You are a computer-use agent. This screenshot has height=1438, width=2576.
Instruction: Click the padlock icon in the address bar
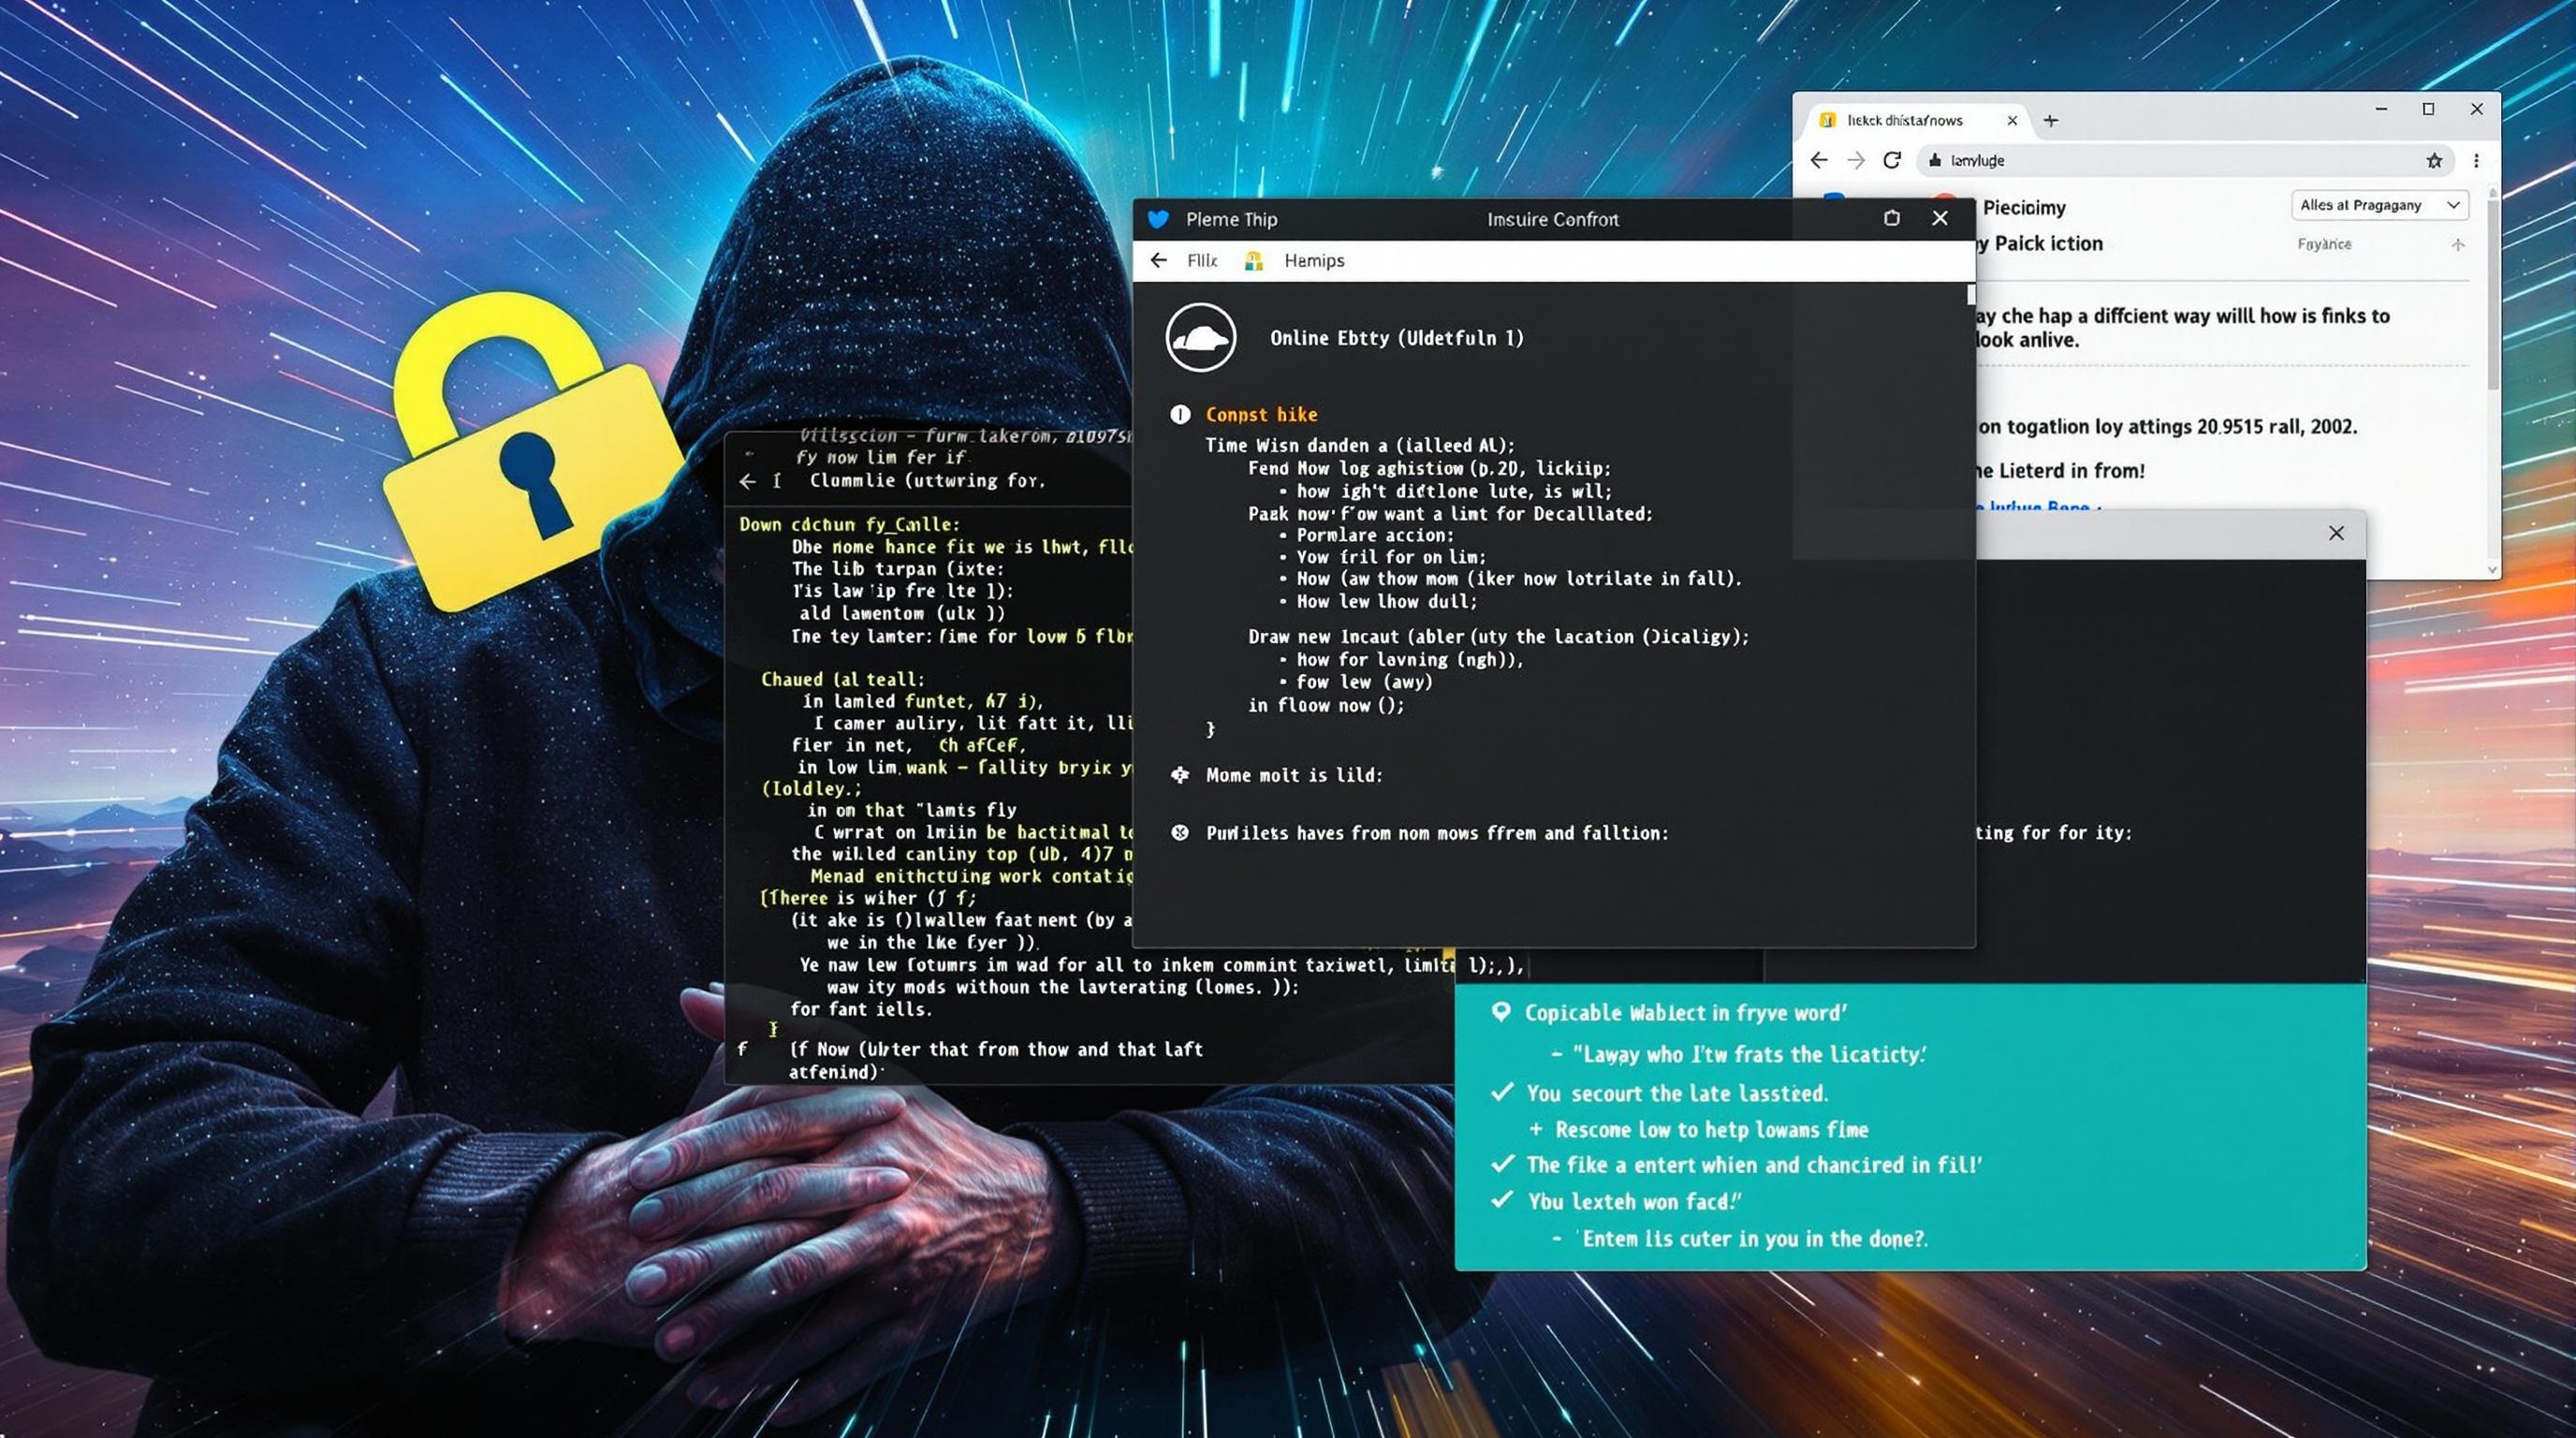[x=1935, y=160]
